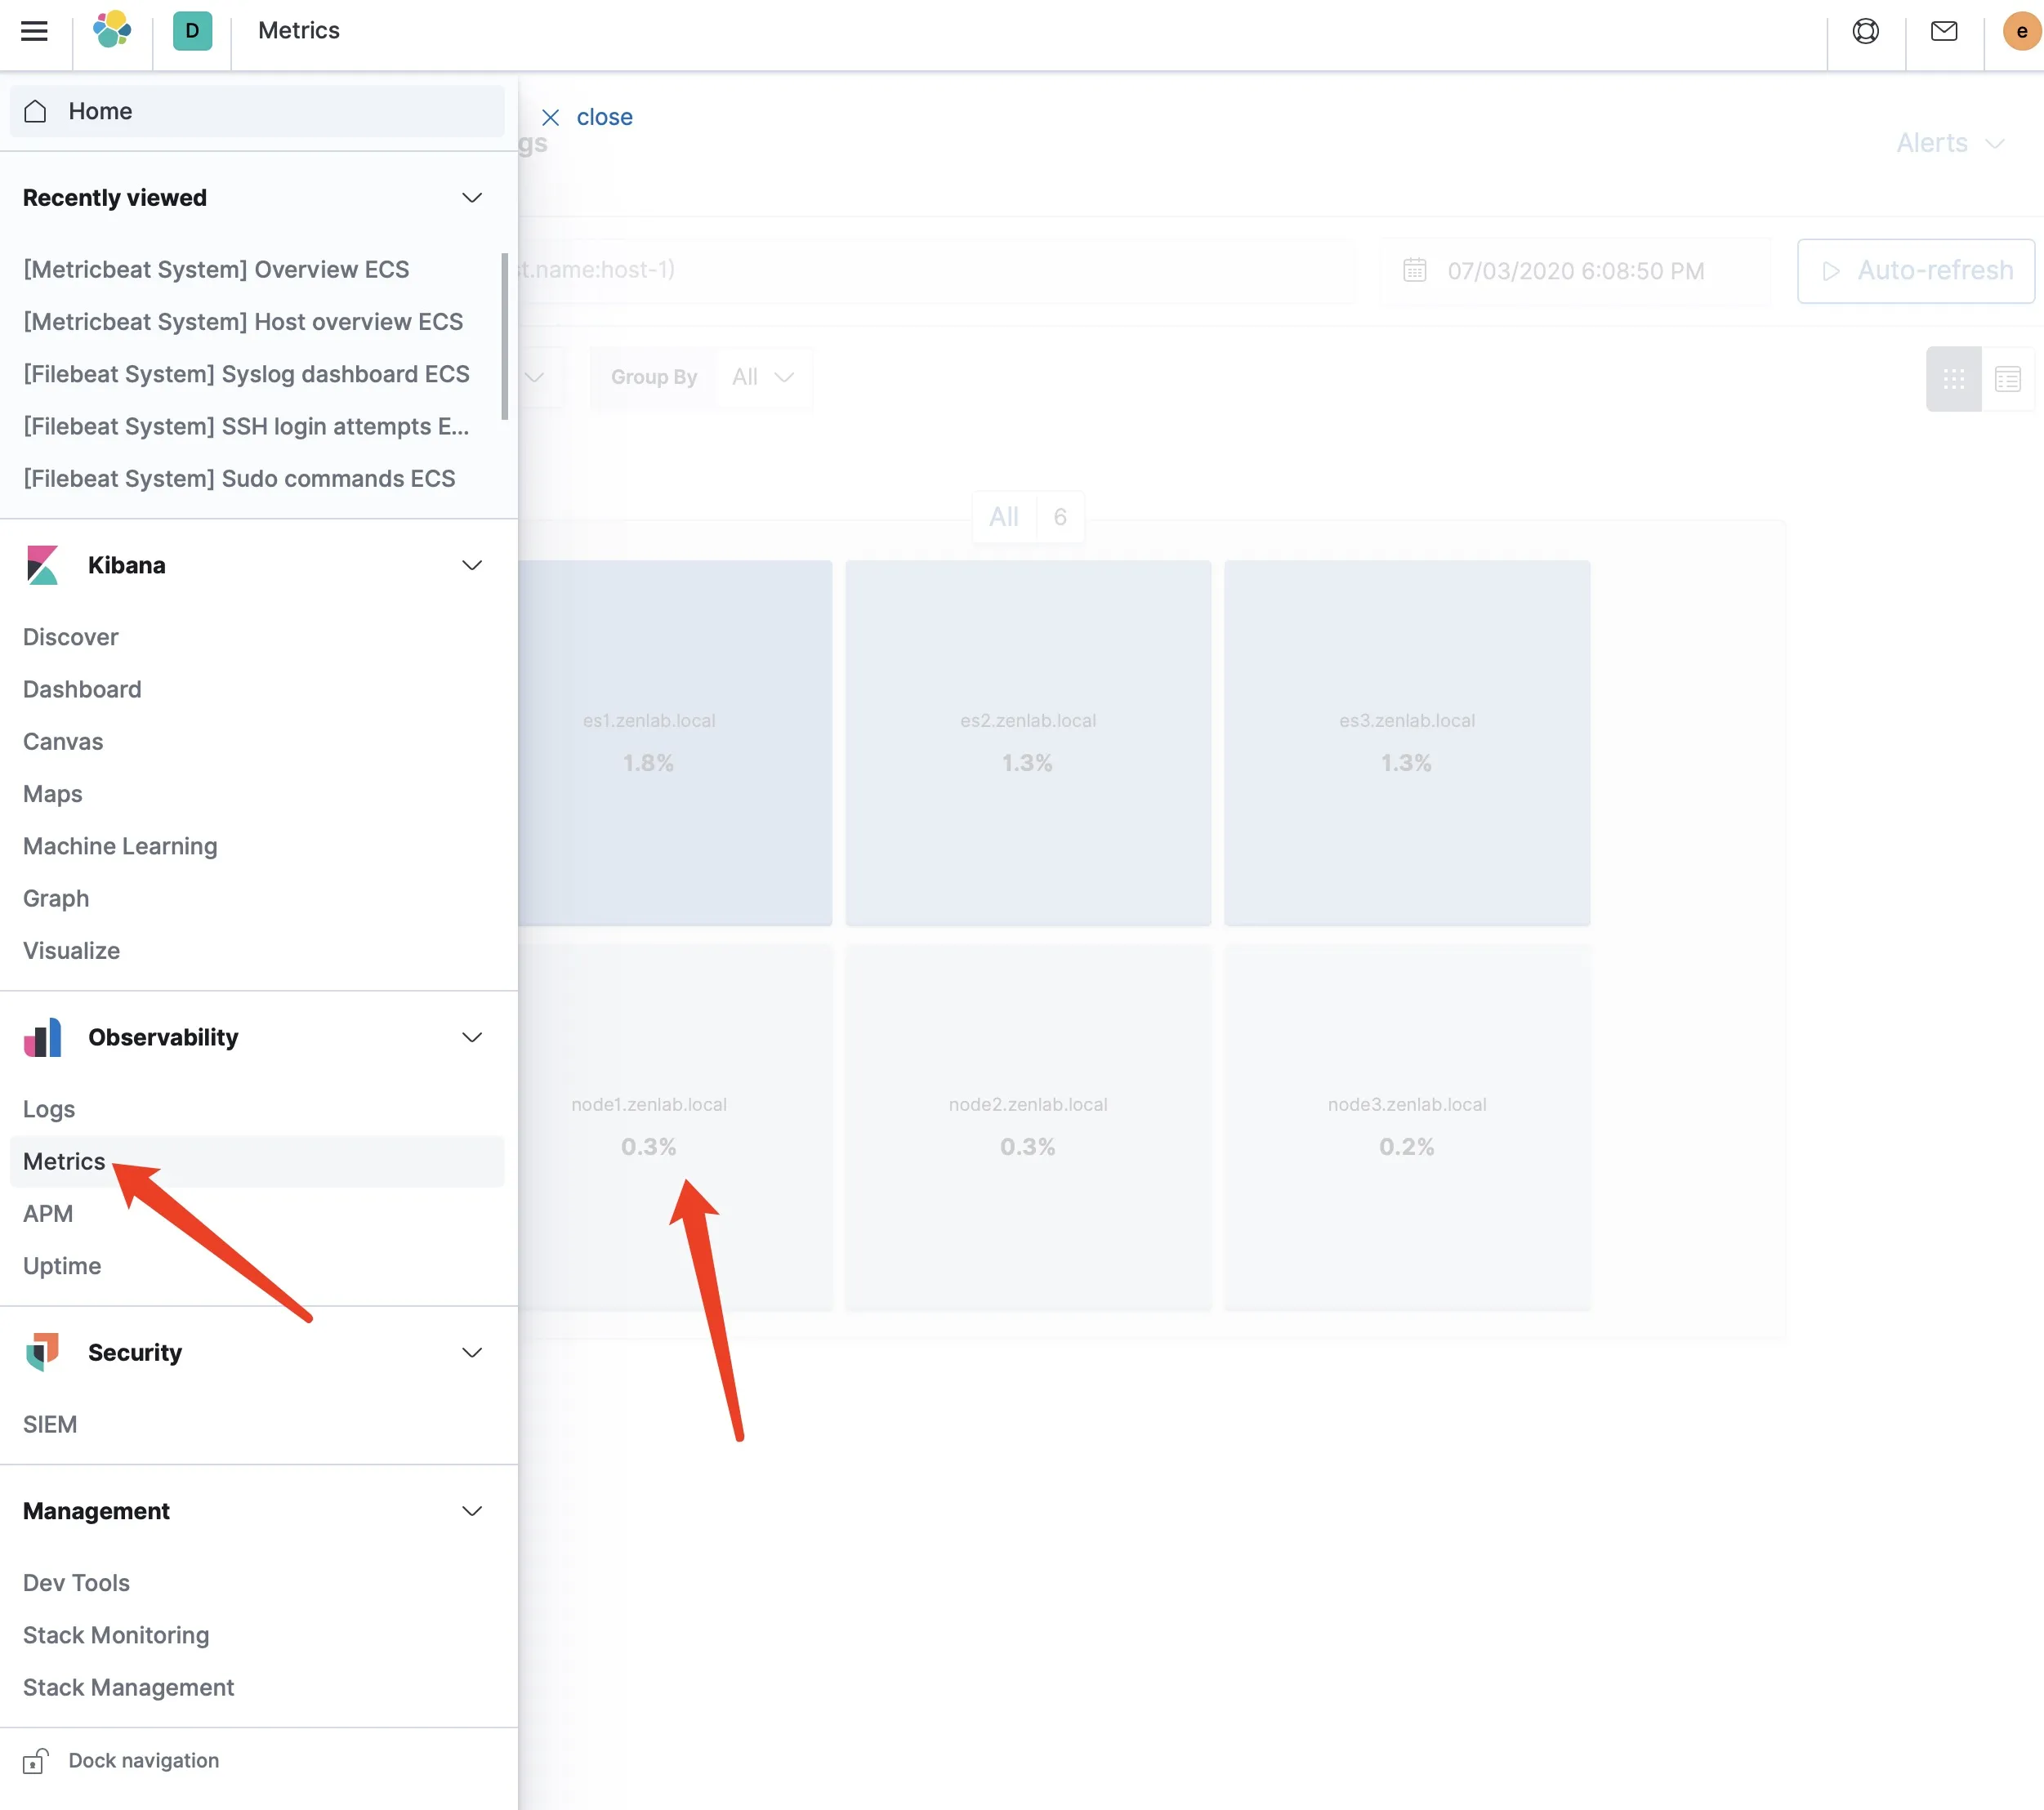Click the user avatar e

click(2021, 31)
